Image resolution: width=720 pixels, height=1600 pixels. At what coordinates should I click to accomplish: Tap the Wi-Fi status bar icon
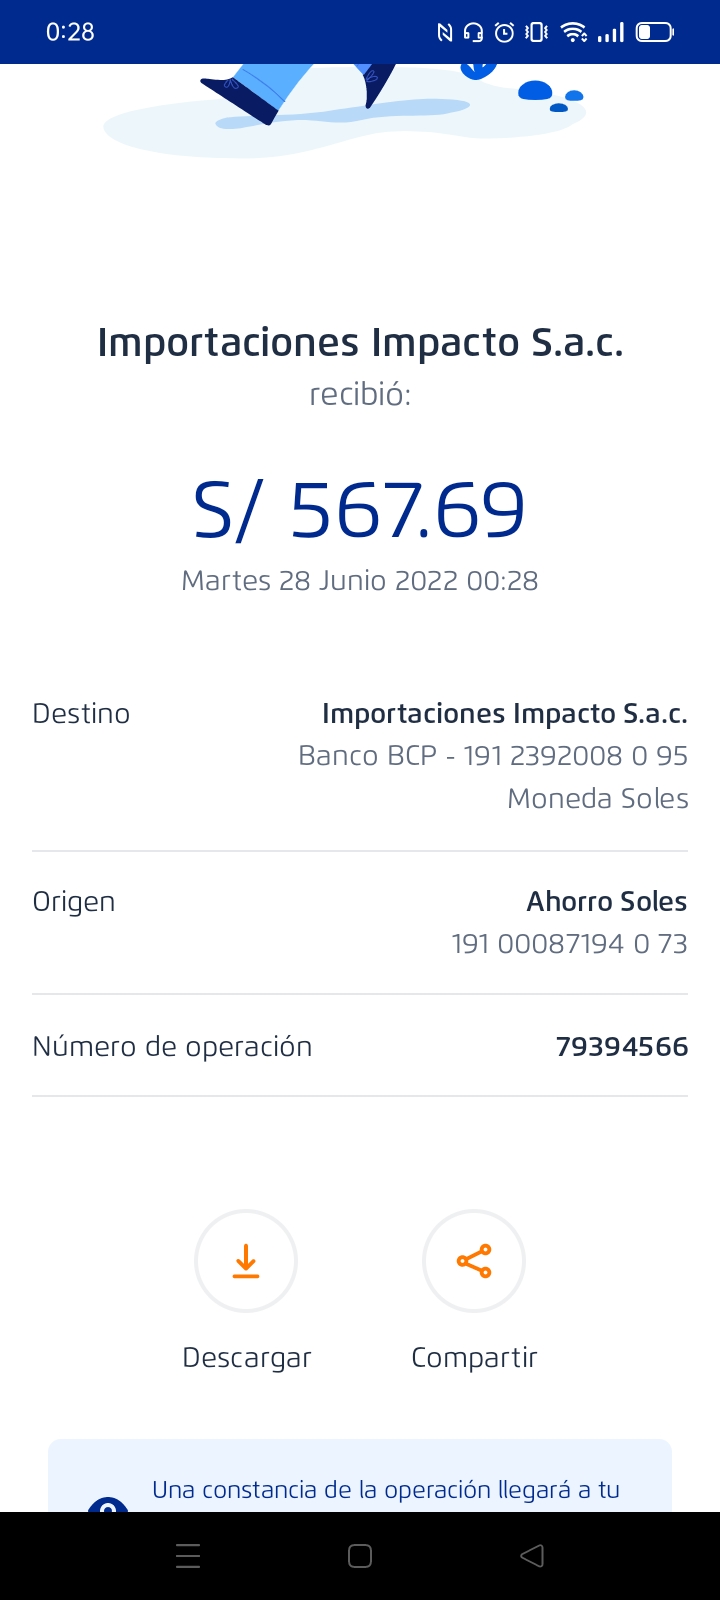pos(574,32)
